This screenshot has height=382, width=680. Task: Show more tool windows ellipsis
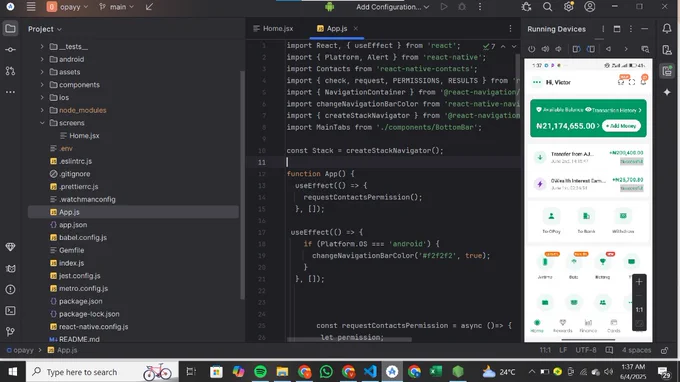click(x=10, y=92)
